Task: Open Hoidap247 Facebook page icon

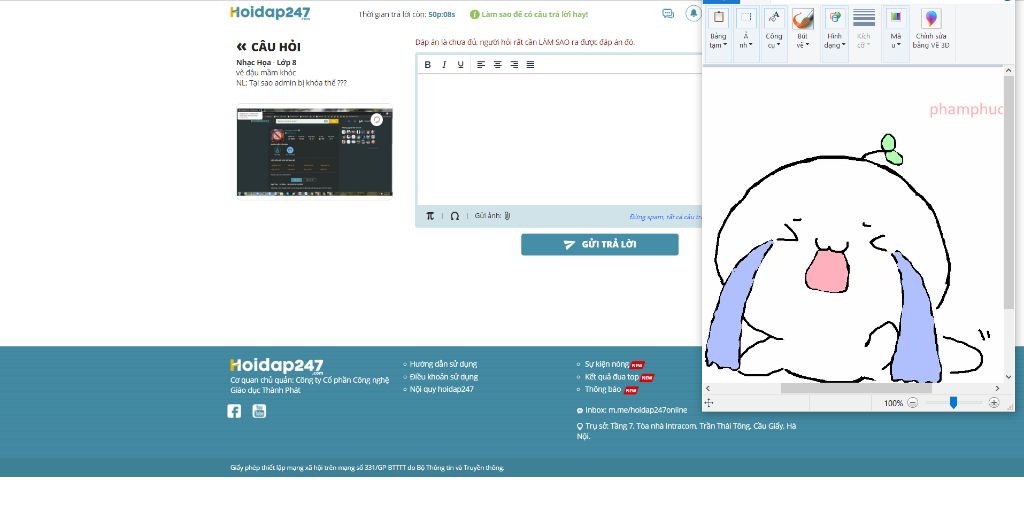Action: click(x=234, y=411)
